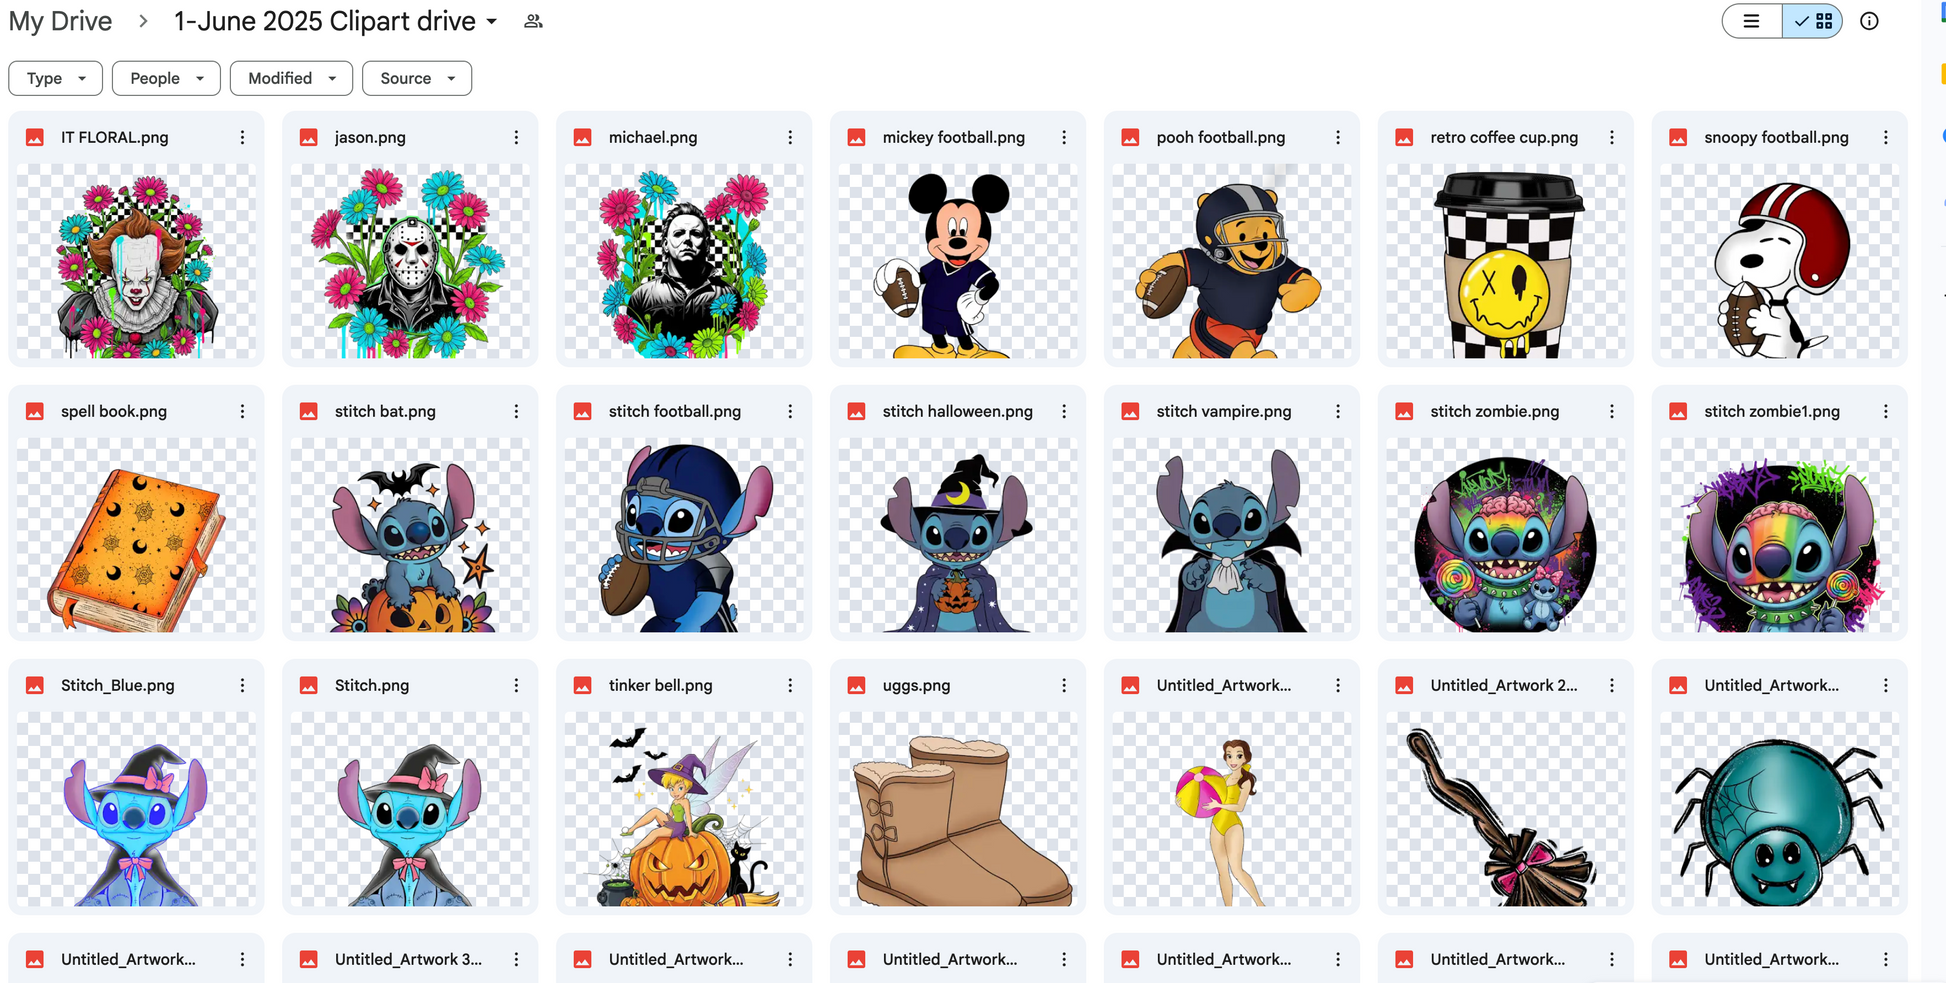This screenshot has height=983, width=1946.
Task: Open more actions menu for spell book.png
Action: point(242,412)
